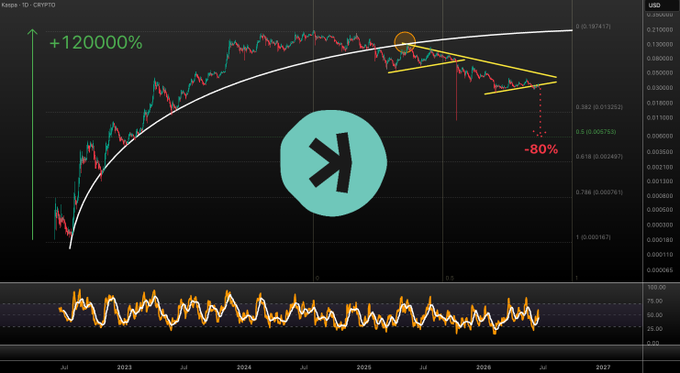Click Fibonacci level label 1 (0.000167)
The width and height of the screenshot is (680, 373).
[x=593, y=237]
